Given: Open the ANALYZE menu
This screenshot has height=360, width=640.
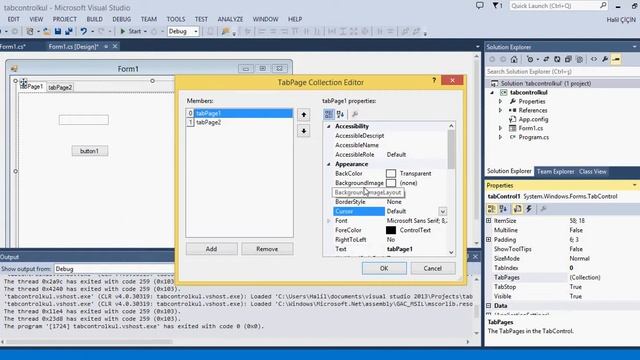Looking at the screenshot, I should (x=230, y=19).
